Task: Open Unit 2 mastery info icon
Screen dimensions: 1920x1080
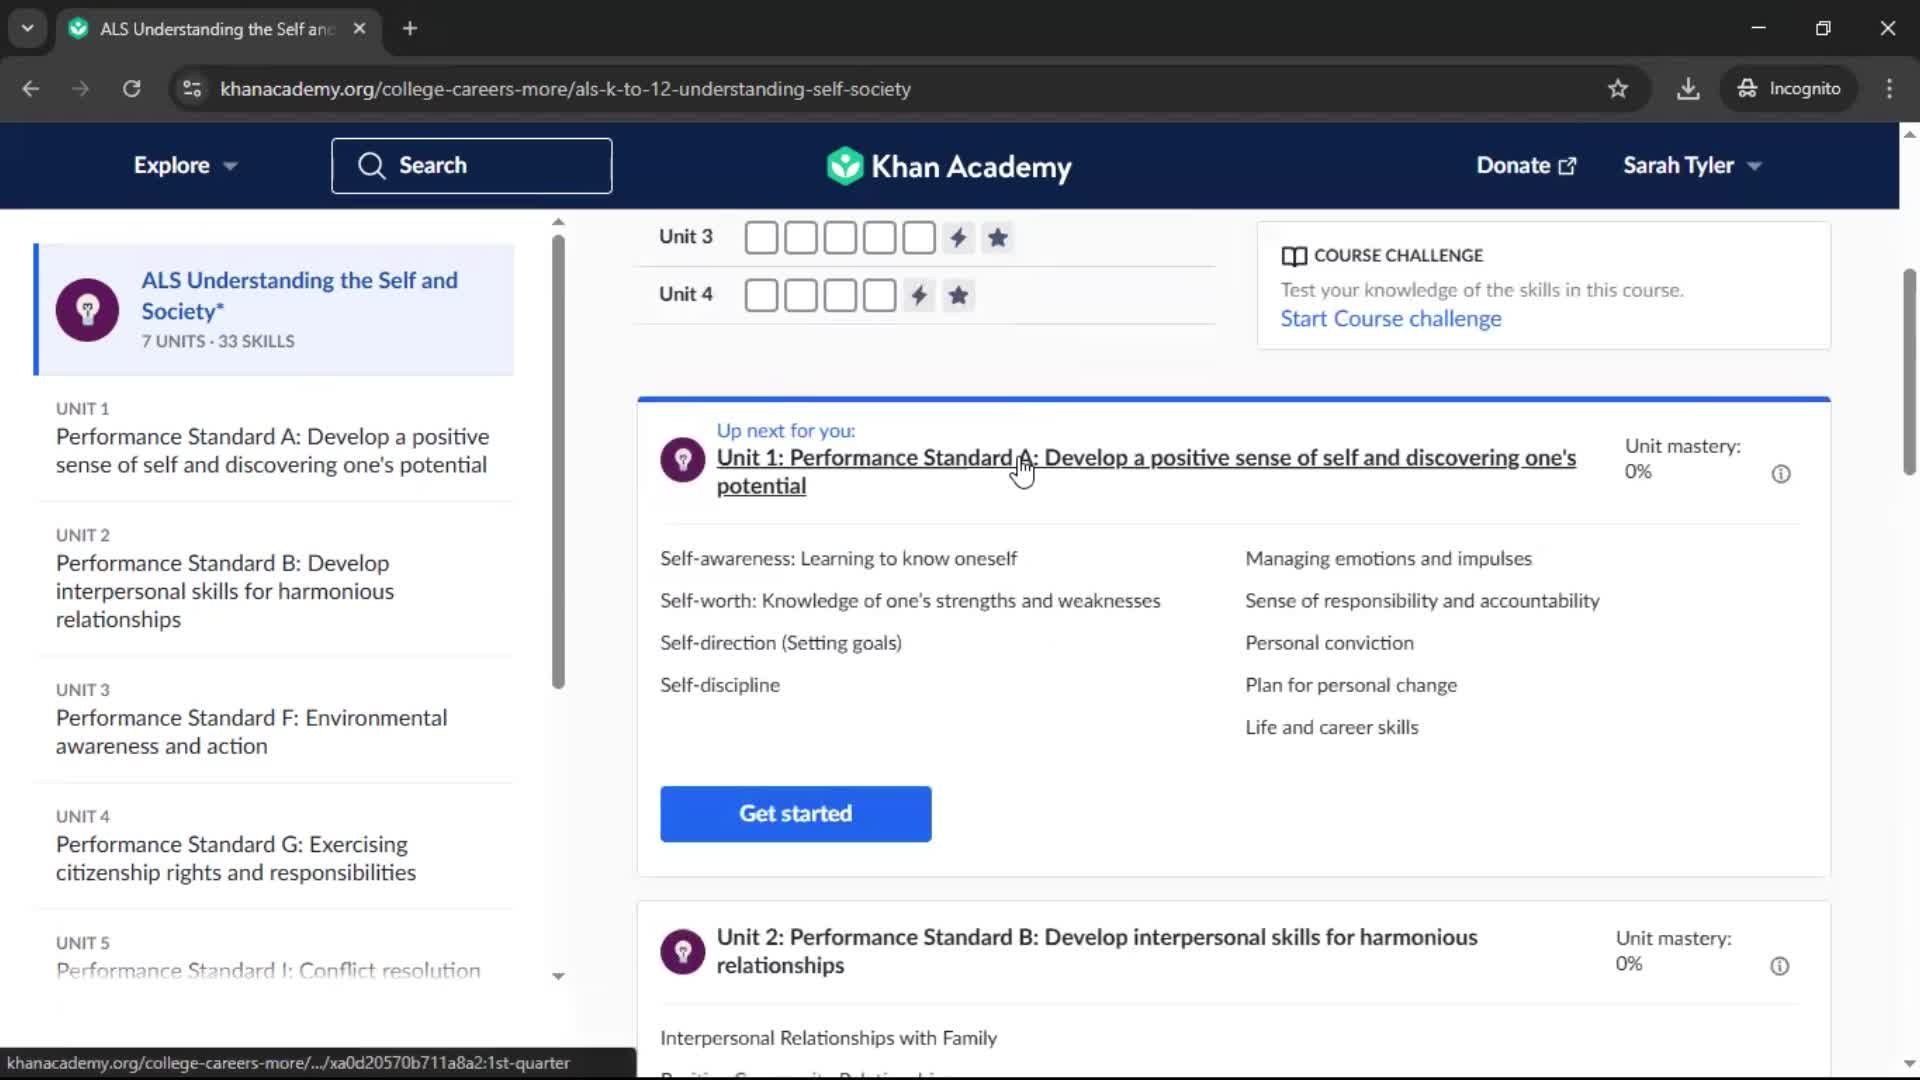Action: point(1780,966)
